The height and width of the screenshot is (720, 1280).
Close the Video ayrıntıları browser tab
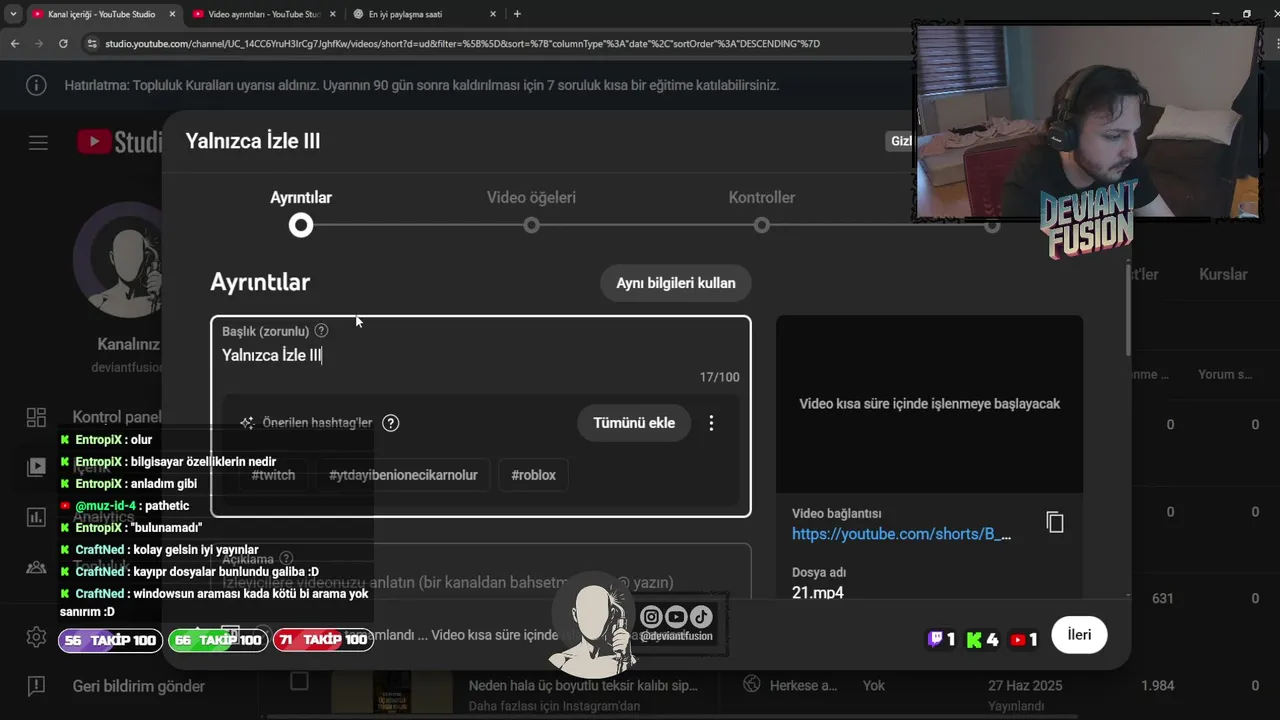[333, 14]
